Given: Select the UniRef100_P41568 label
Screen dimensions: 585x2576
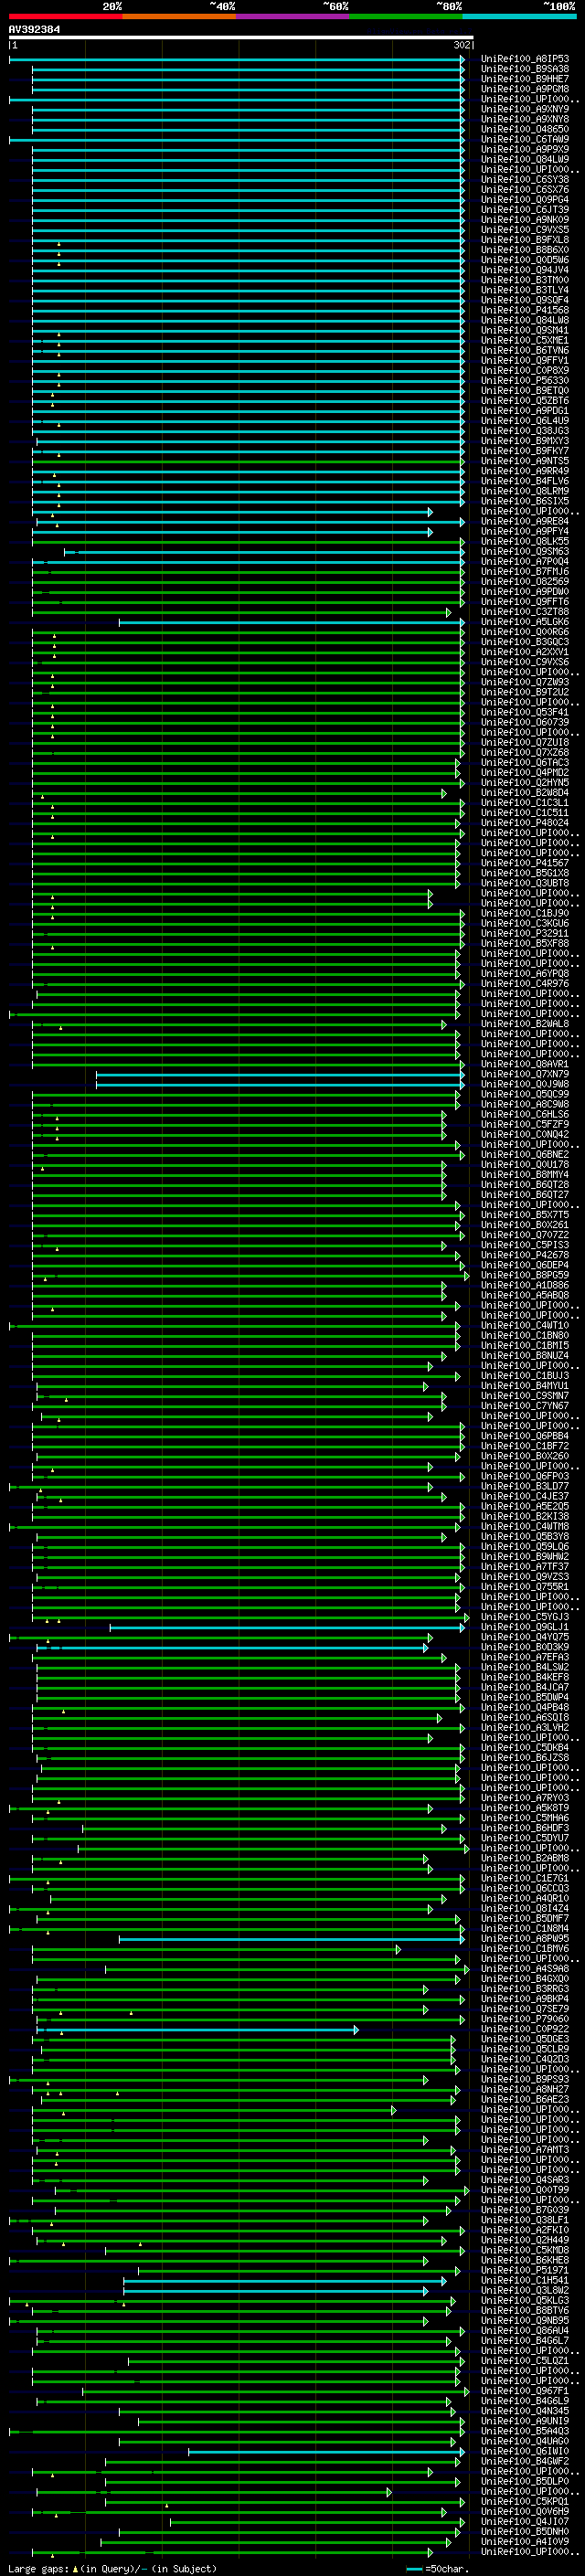Looking at the screenshot, I should 525,310.
